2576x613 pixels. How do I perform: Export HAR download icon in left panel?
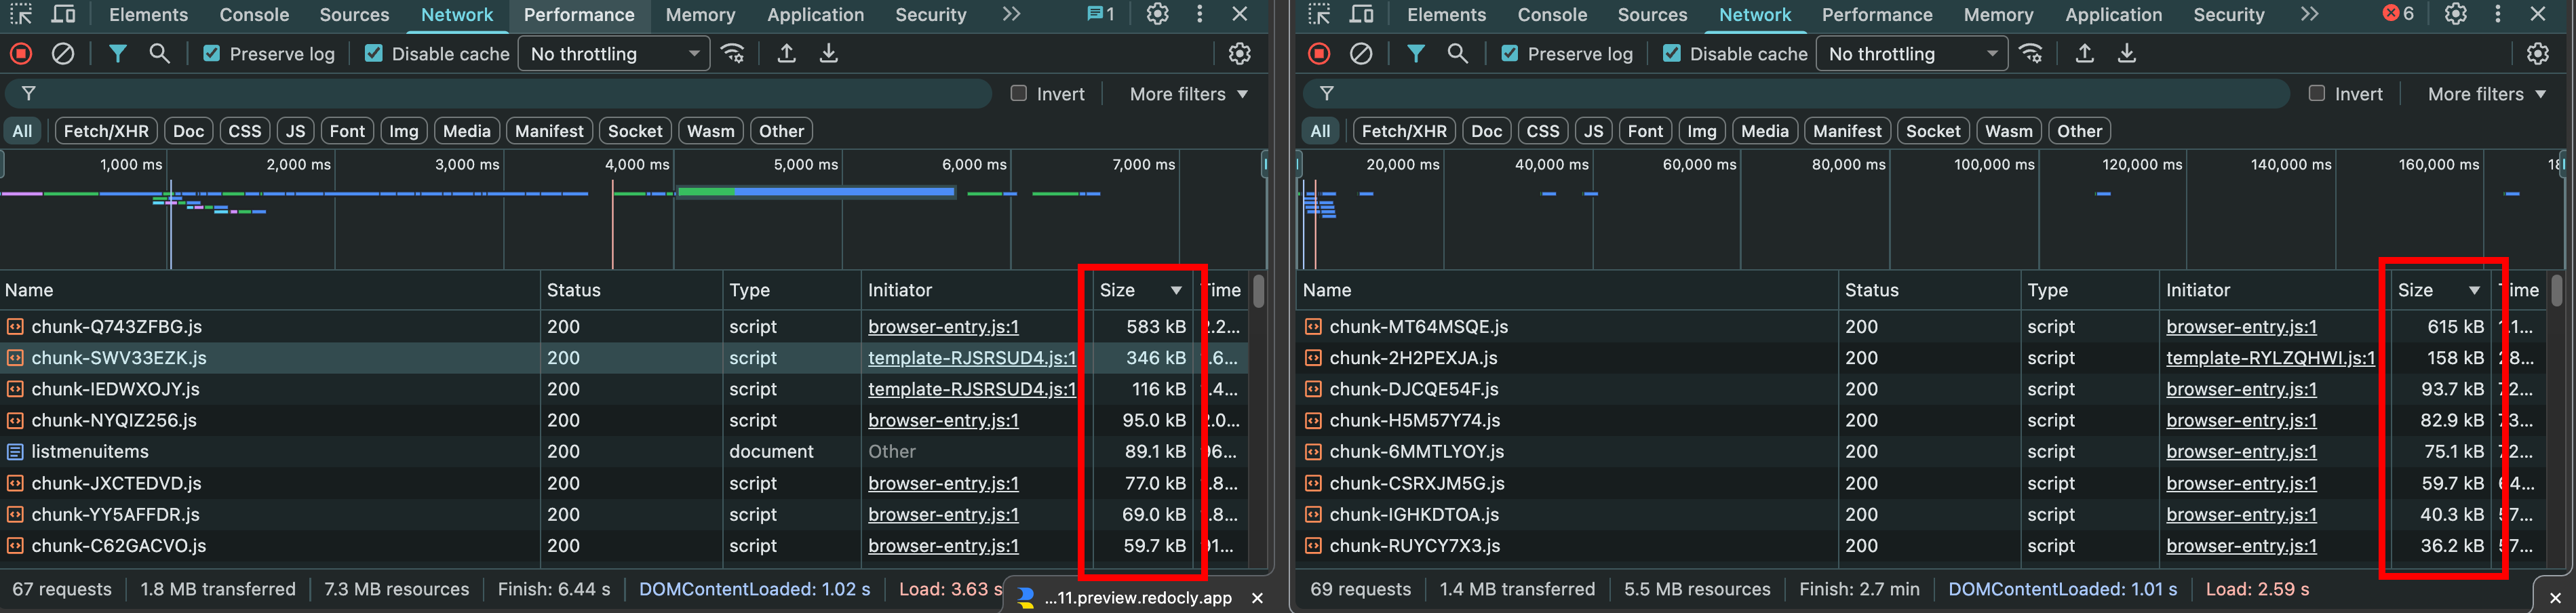pos(828,54)
